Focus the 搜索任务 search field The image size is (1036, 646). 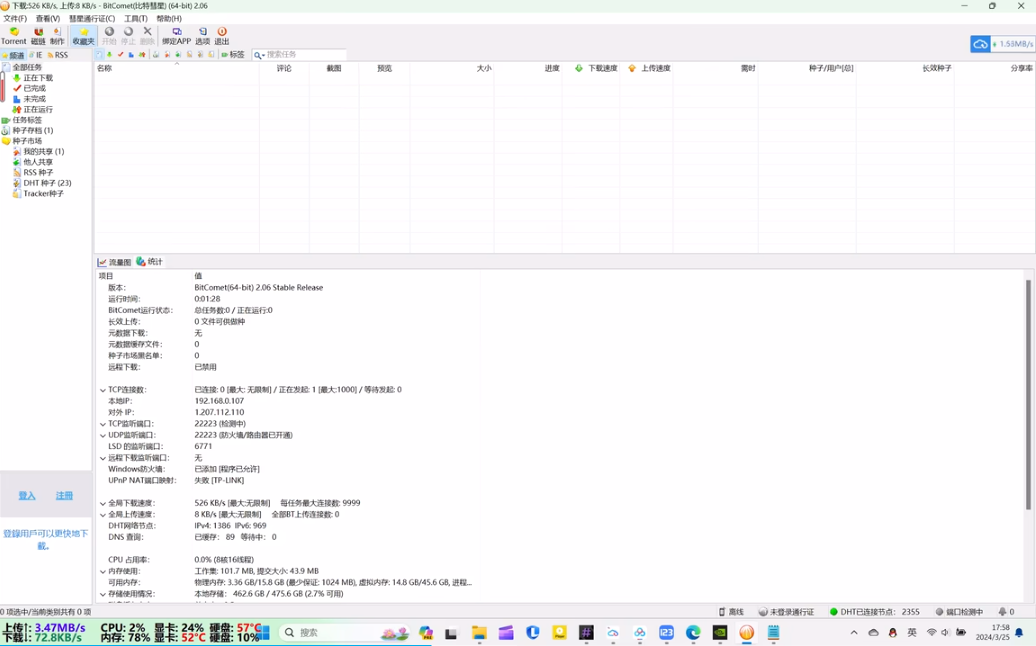click(305, 55)
